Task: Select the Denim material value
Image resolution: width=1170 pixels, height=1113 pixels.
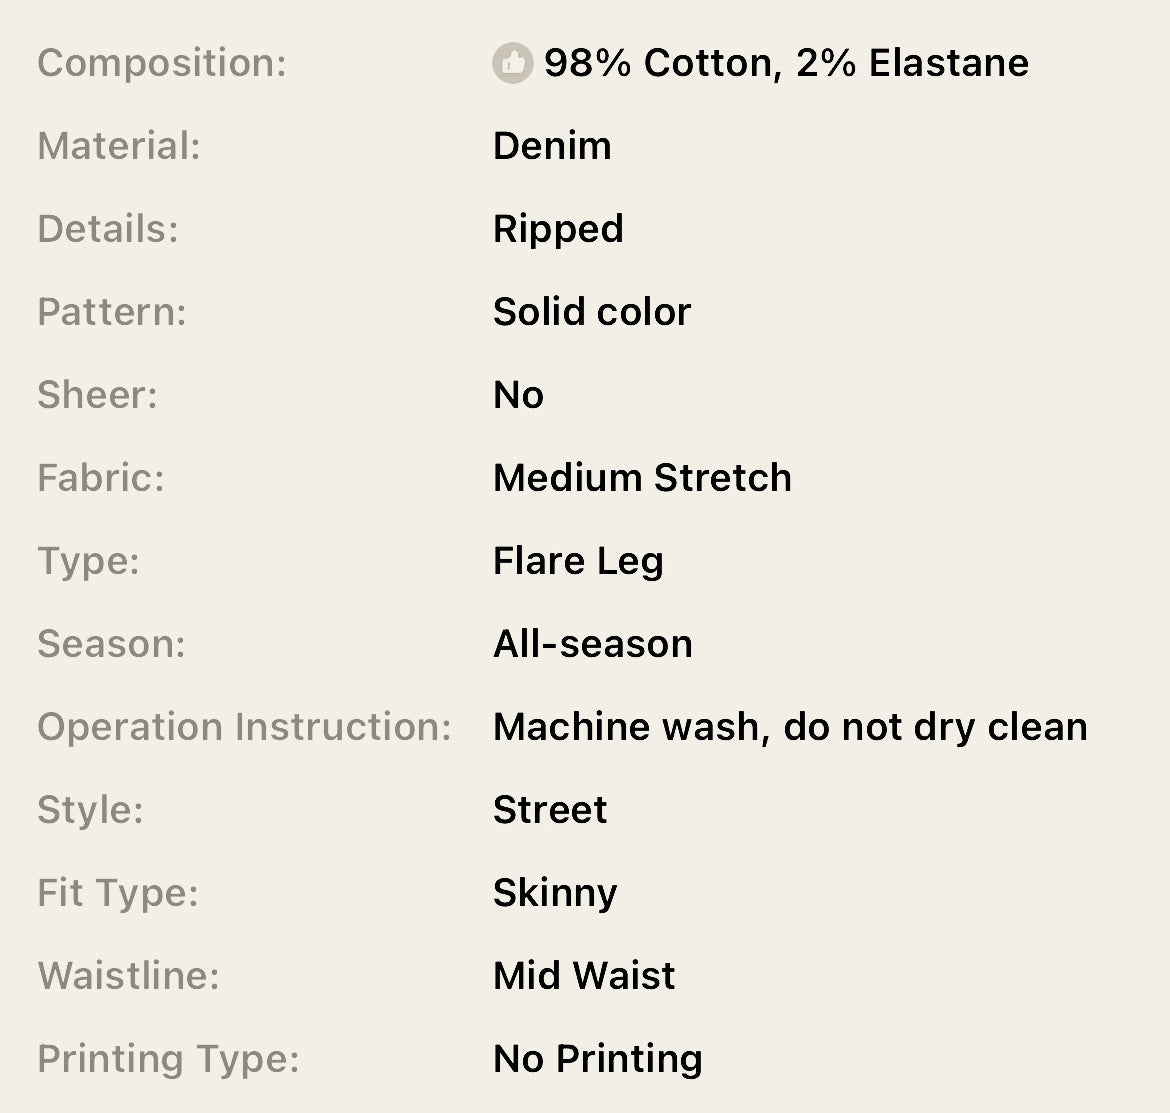Action: tap(552, 146)
